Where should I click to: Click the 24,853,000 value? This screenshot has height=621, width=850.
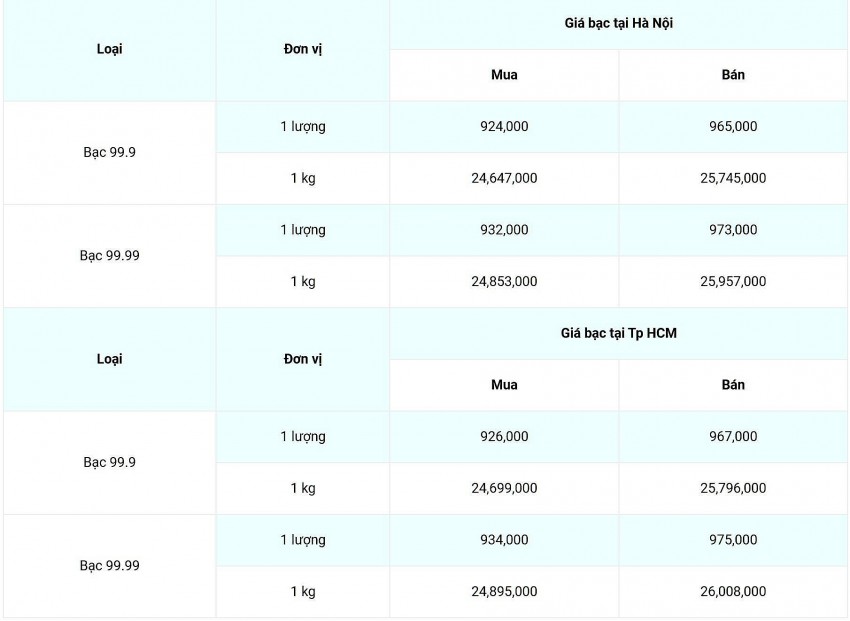(x=504, y=282)
